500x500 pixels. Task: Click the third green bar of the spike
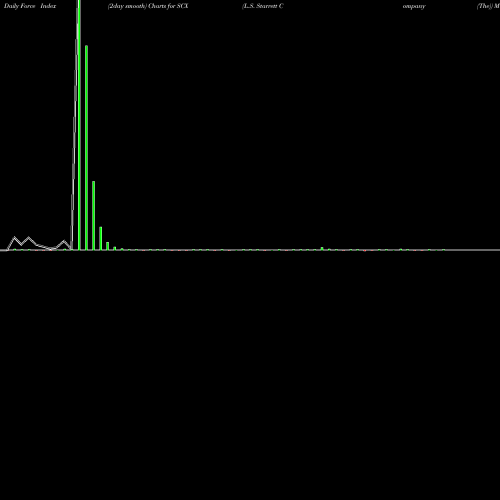click(94, 215)
